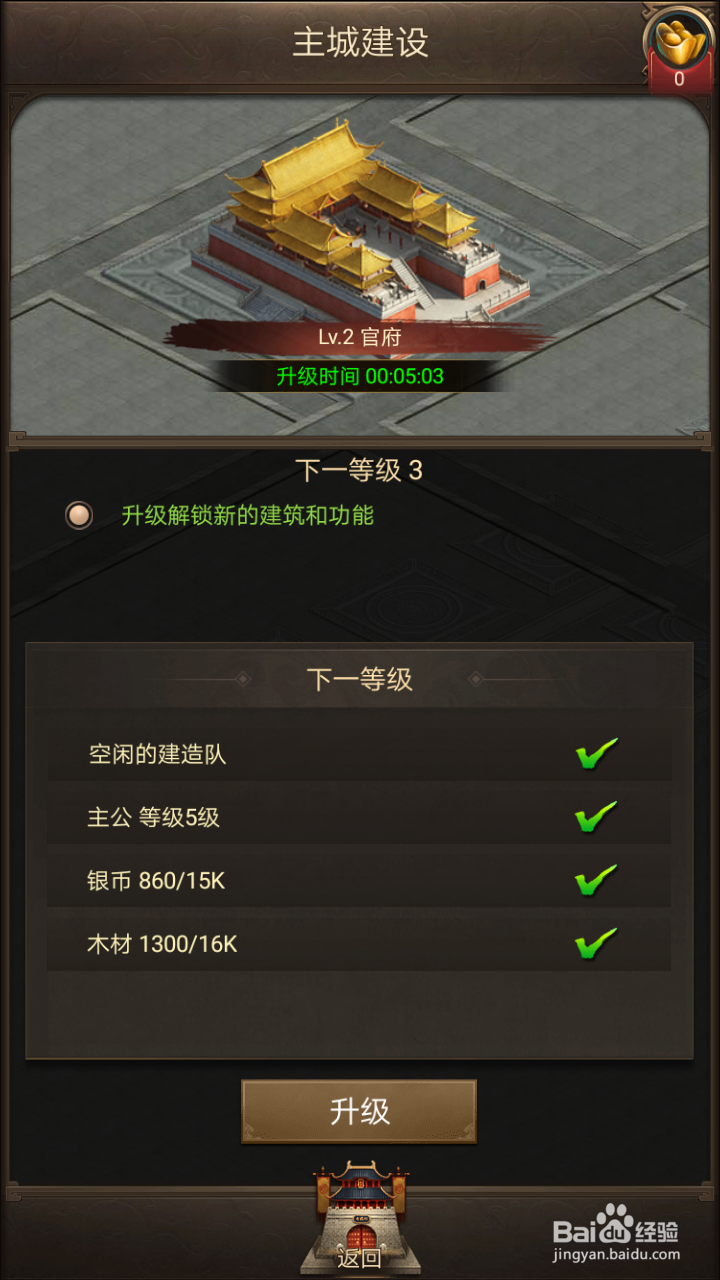Click the checkmark next to wood 1300/16K
The image size is (720, 1280).
[x=597, y=943]
